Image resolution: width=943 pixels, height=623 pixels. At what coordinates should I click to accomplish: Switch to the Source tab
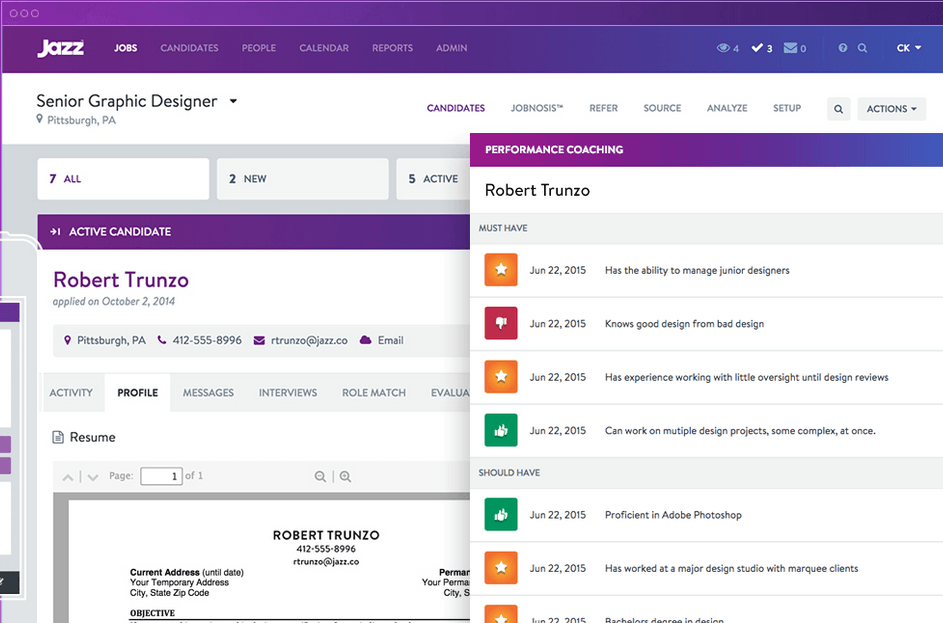coord(662,108)
